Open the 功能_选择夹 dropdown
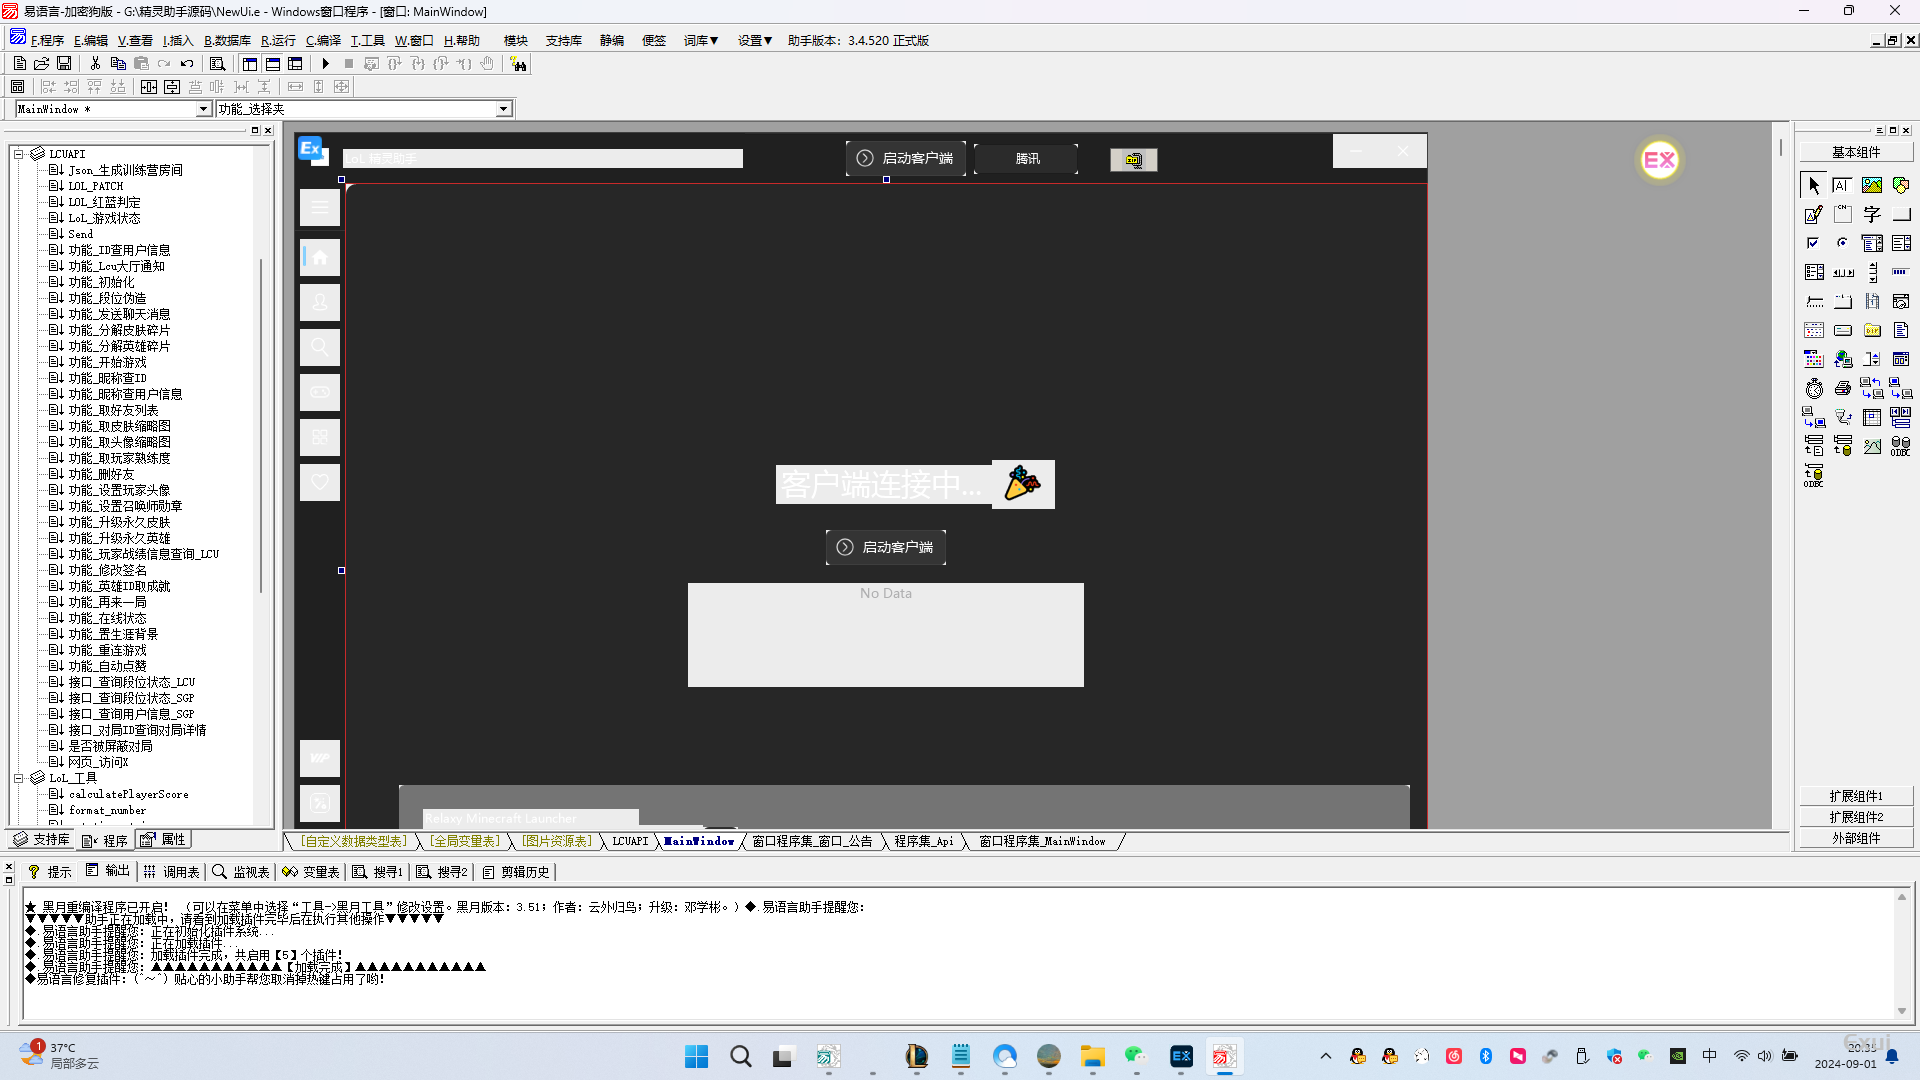 (x=503, y=109)
